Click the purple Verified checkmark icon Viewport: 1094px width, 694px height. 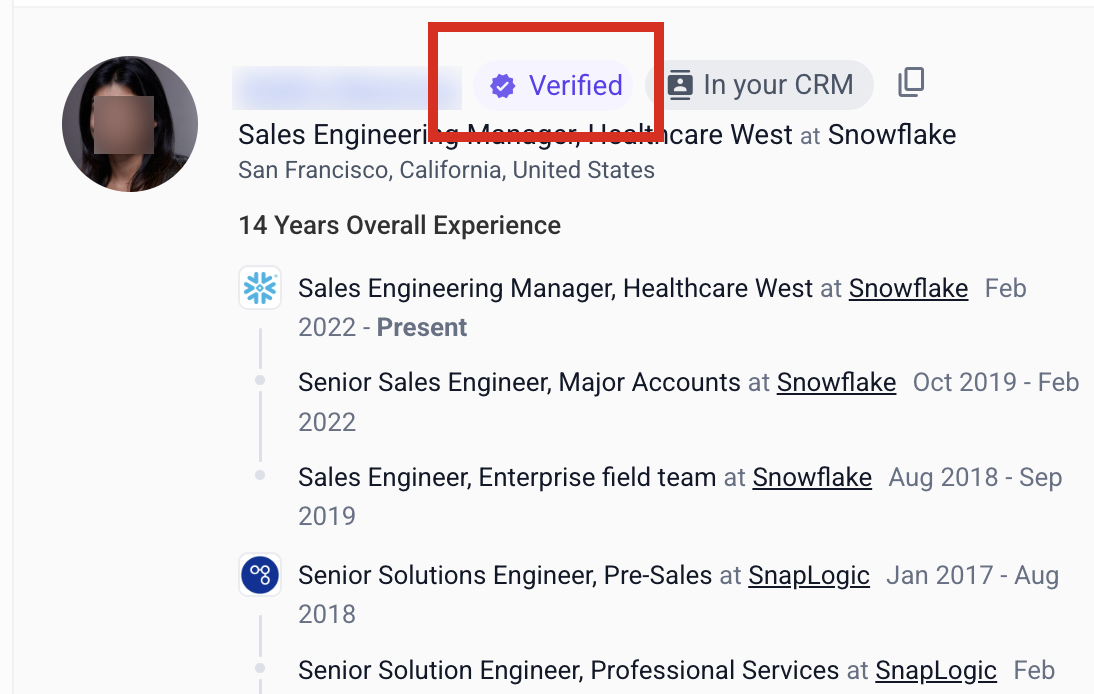coord(503,86)
